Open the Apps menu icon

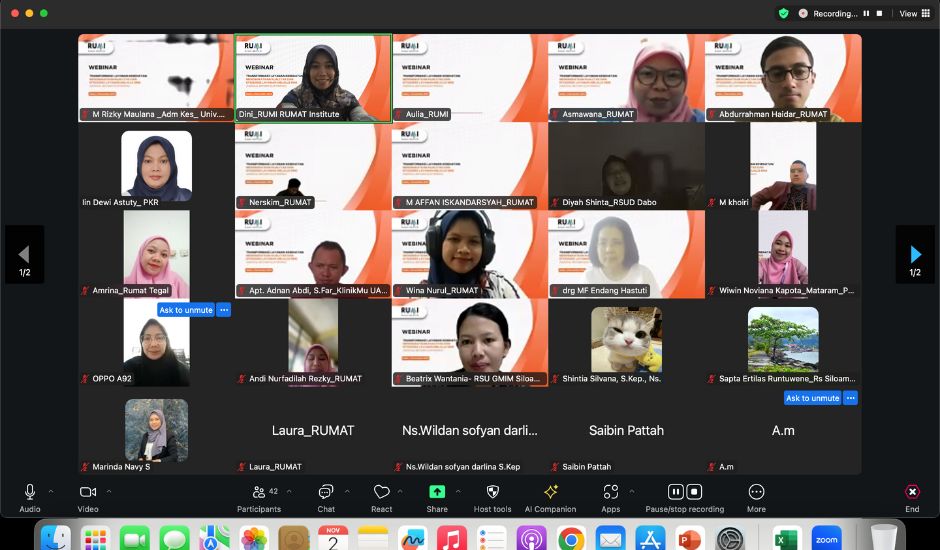tap(610, 492)
